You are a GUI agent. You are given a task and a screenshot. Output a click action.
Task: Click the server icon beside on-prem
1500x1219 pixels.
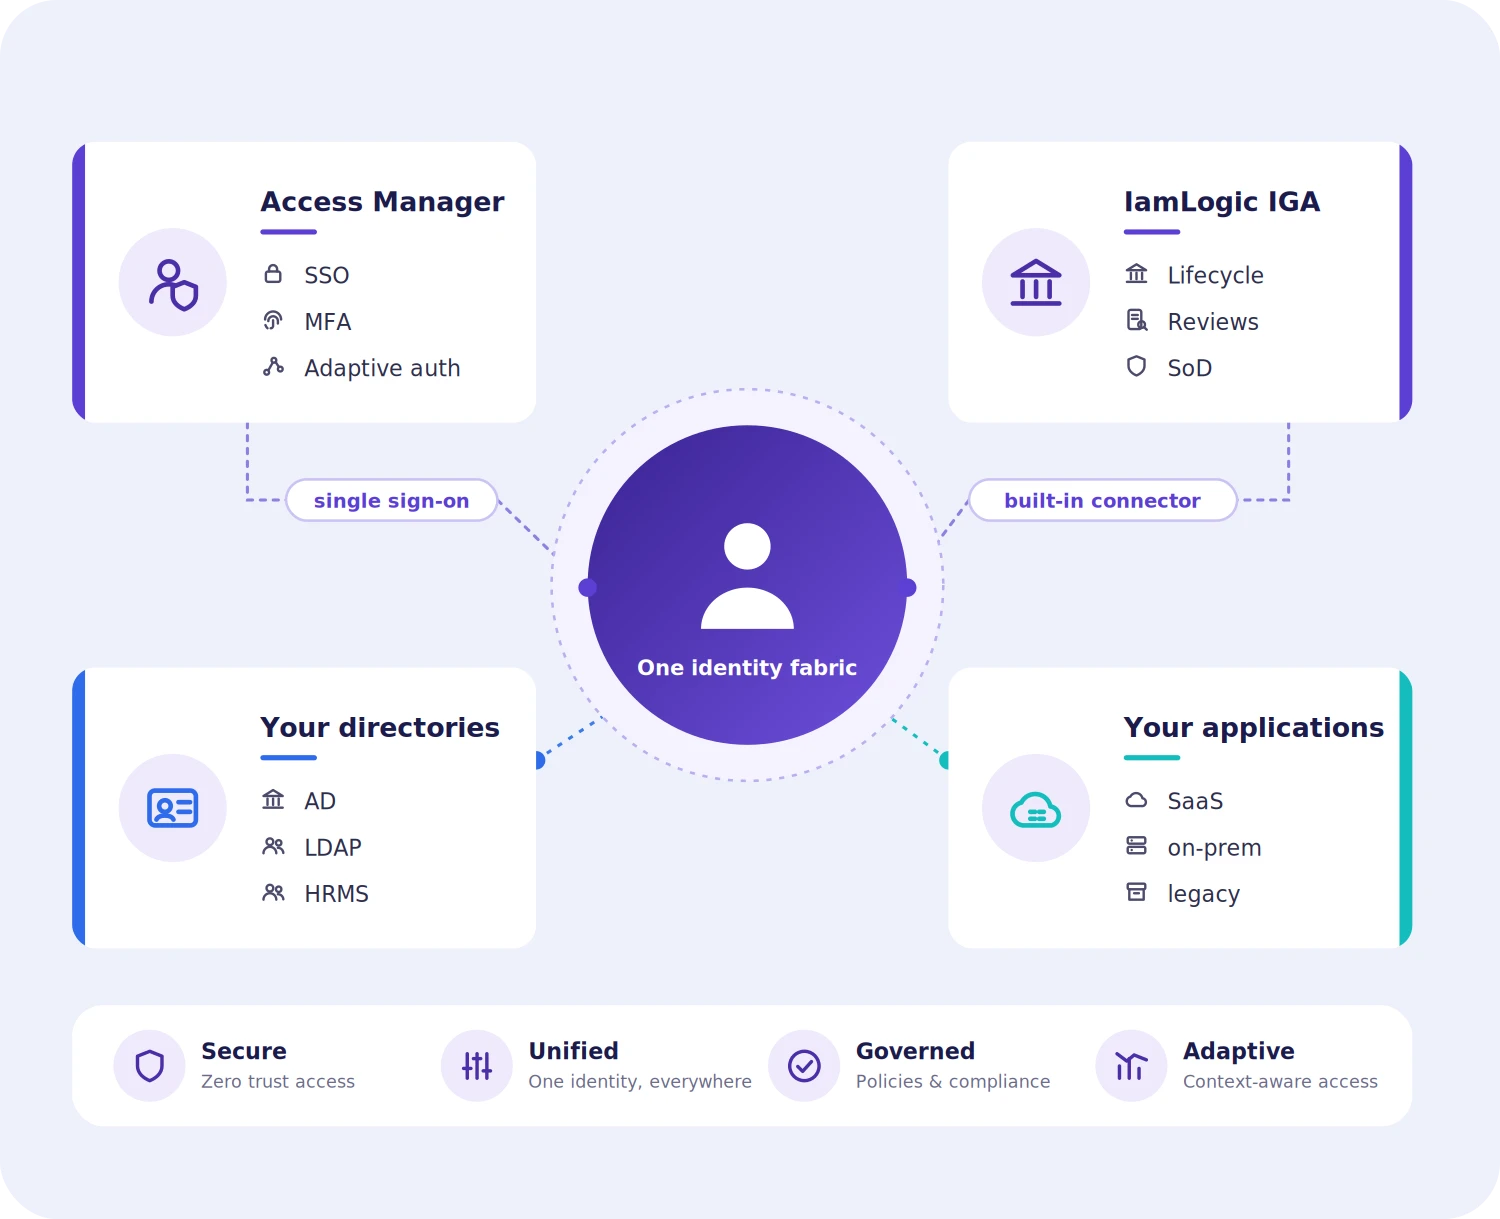[1136, 846]
